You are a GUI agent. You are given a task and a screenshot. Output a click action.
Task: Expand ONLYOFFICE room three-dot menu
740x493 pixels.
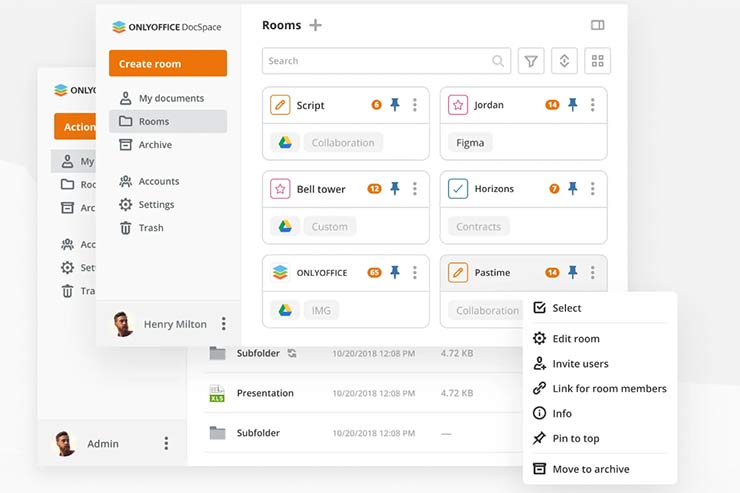415,272
